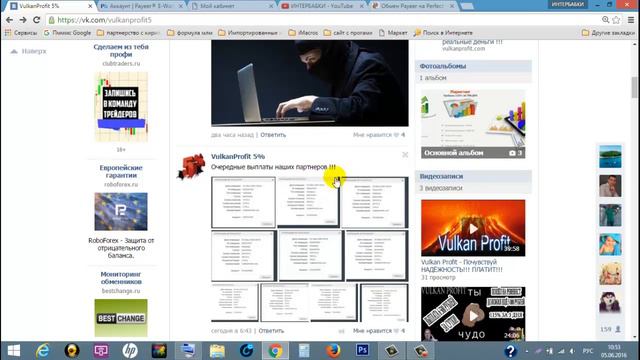Open the hacker with laptop post image
This screenshot has width=640, height=360.
click(x=310, y=83)
